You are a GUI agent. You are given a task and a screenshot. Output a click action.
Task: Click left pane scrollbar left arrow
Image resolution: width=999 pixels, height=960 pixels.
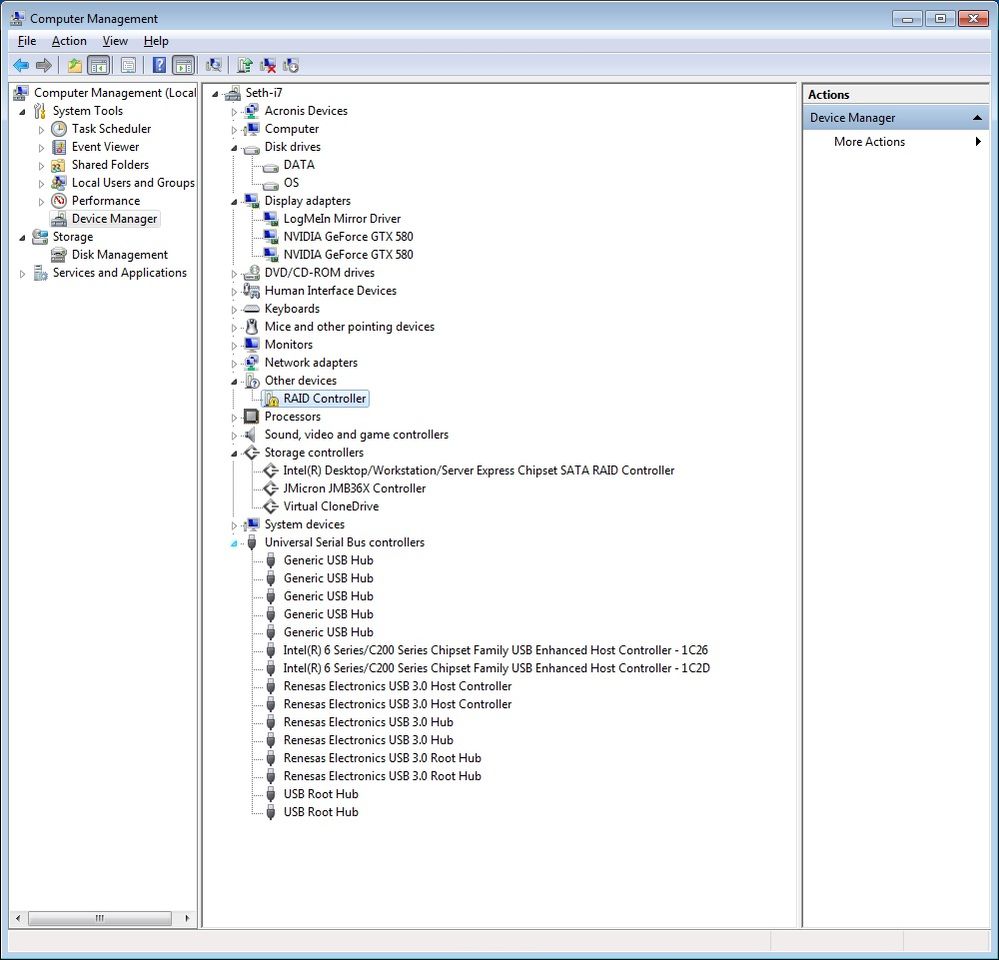18,918
